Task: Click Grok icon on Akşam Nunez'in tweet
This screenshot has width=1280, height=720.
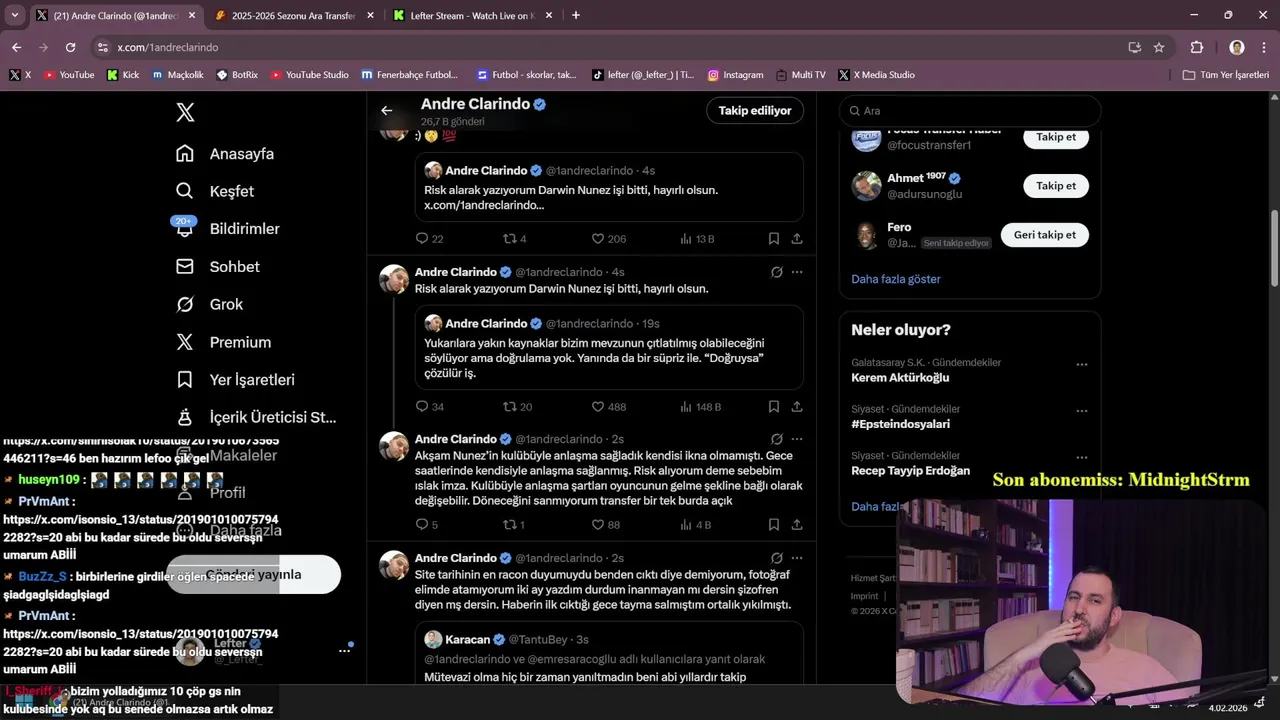Action: [776, 439]
